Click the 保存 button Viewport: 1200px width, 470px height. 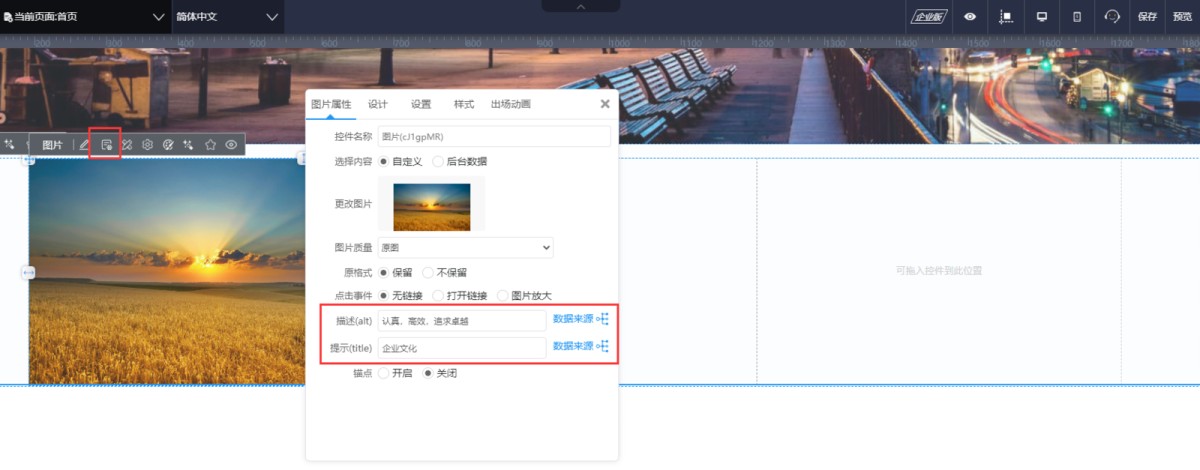coord(1147,17)
